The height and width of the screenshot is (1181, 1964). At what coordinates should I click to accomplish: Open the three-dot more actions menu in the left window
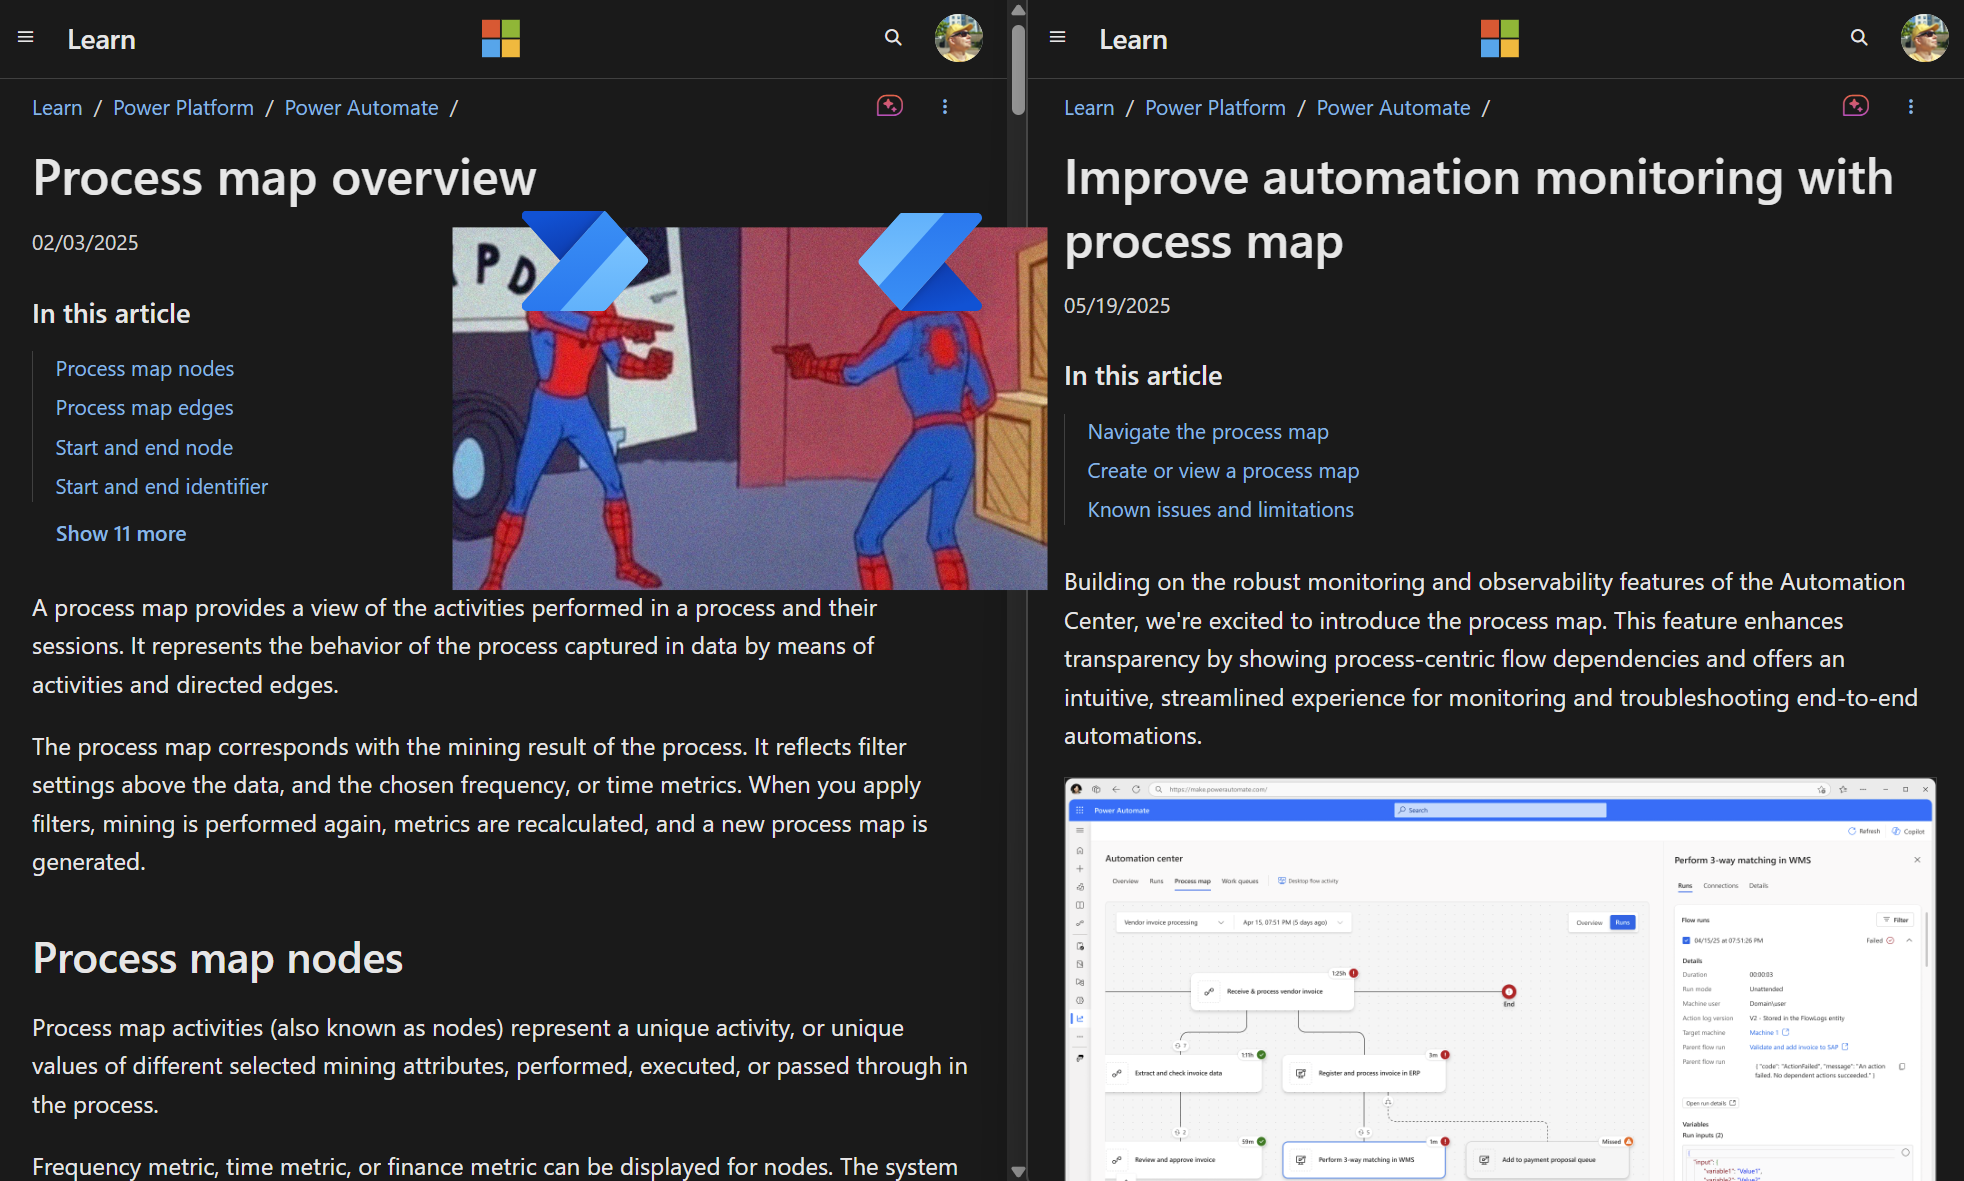coord(945,107)
